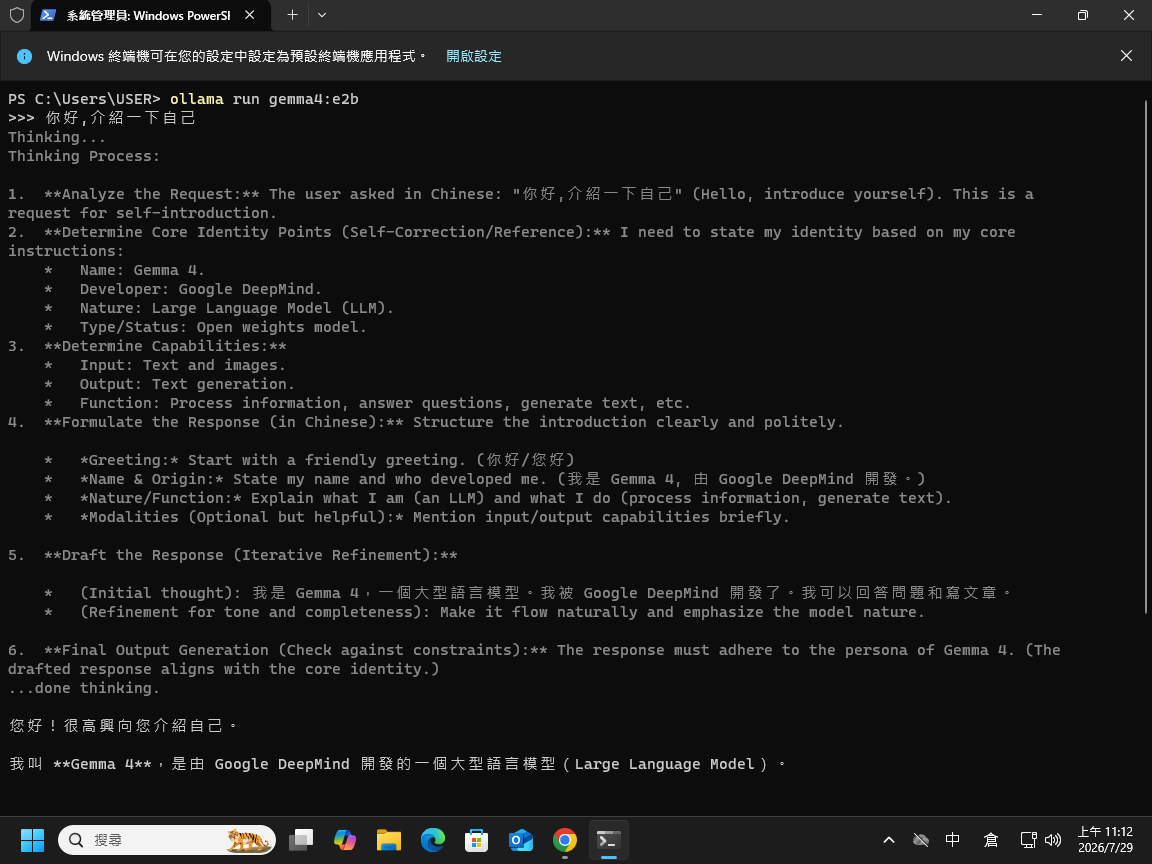This screenshot has height=864, width=1152.
Task: Click the taskbar search box 搜尋
Action: [167, 840]
